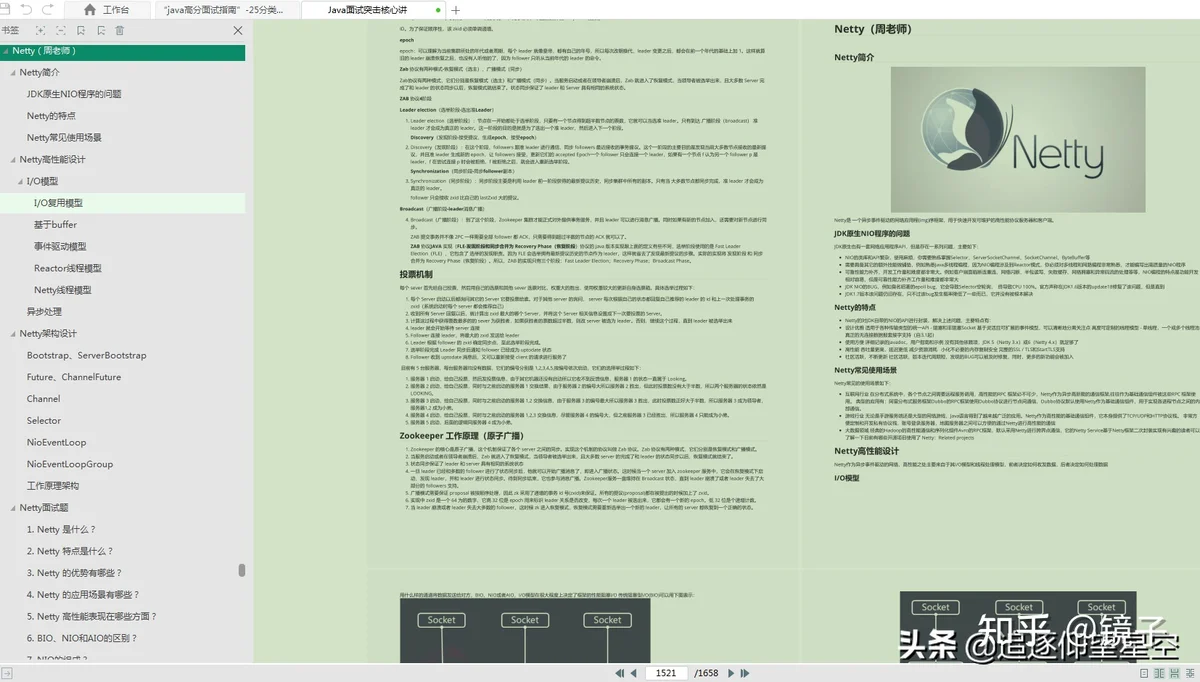Image resolution: width=1200 pixels, height=682 pixels.
Task: Go to the next page arrow
Action: point(730,673)
